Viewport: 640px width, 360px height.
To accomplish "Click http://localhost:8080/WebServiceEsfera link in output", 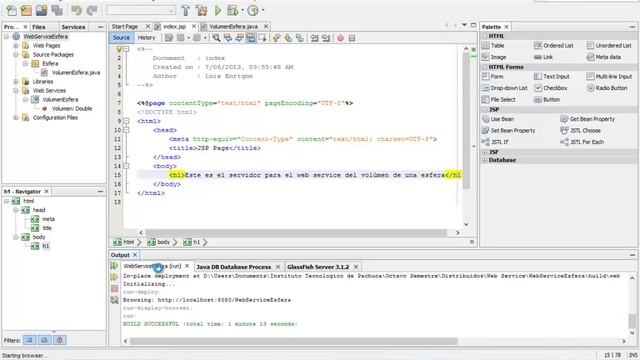I will click(x=224, y=300).
